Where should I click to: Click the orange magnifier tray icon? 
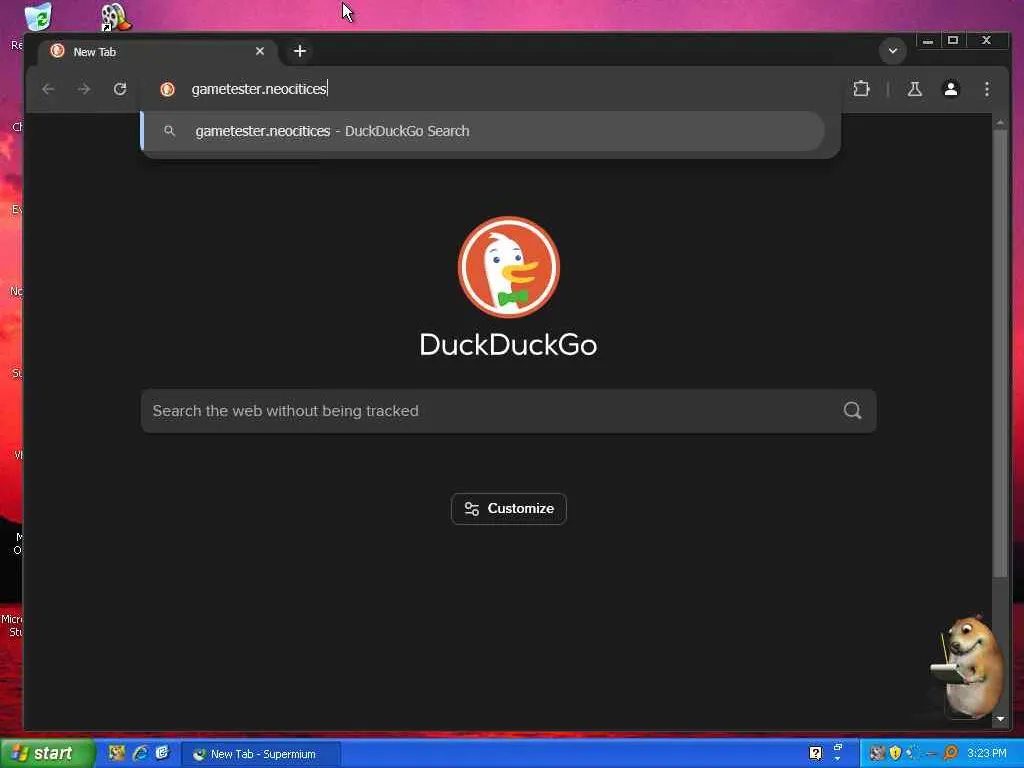coord(951,753)
